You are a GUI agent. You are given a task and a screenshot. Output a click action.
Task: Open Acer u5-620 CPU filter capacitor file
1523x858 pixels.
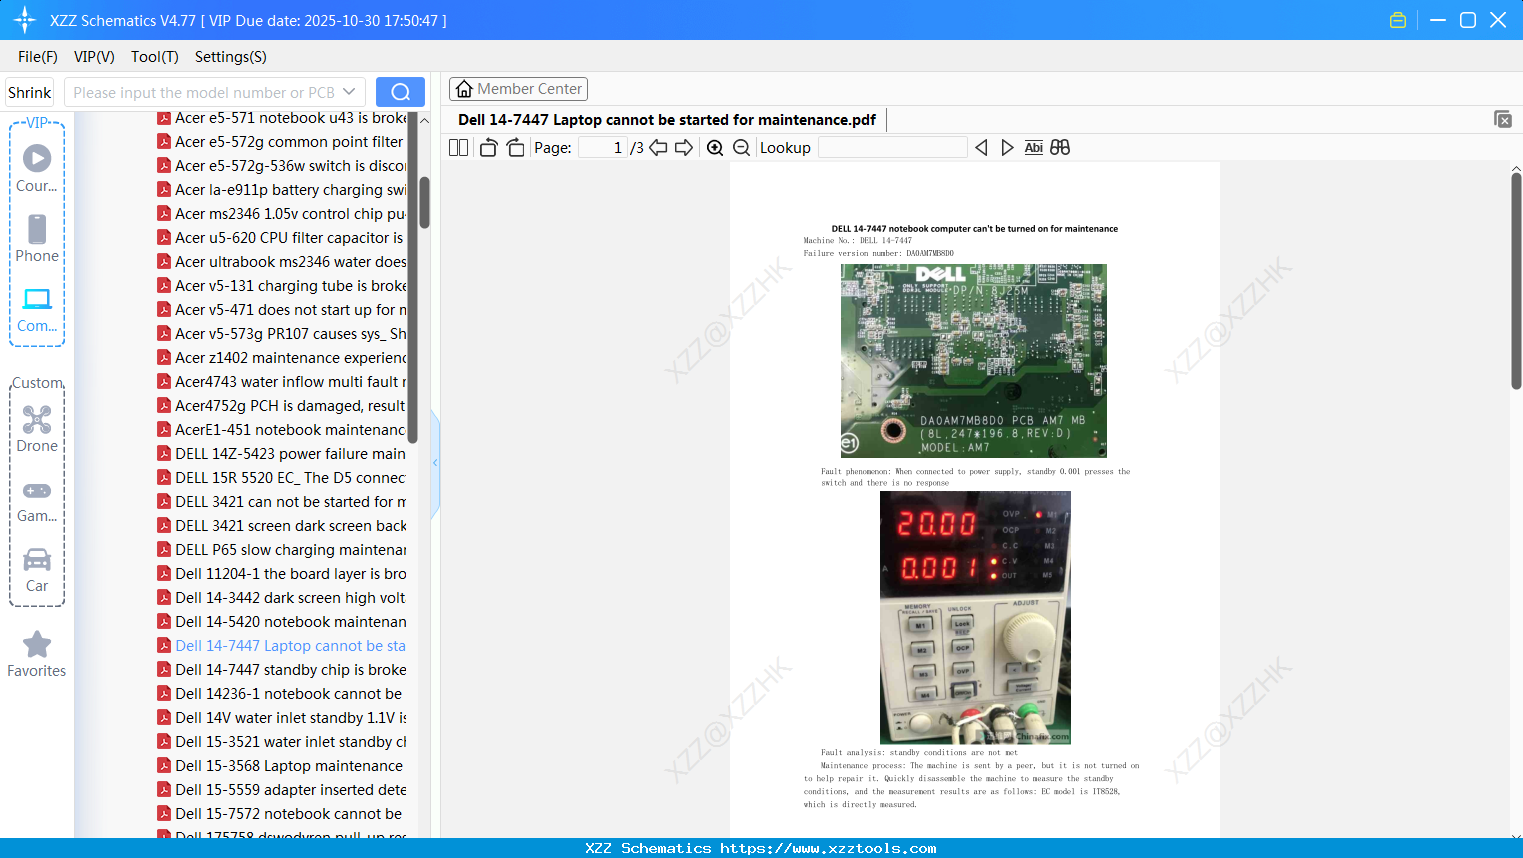[x=281, y=238]
